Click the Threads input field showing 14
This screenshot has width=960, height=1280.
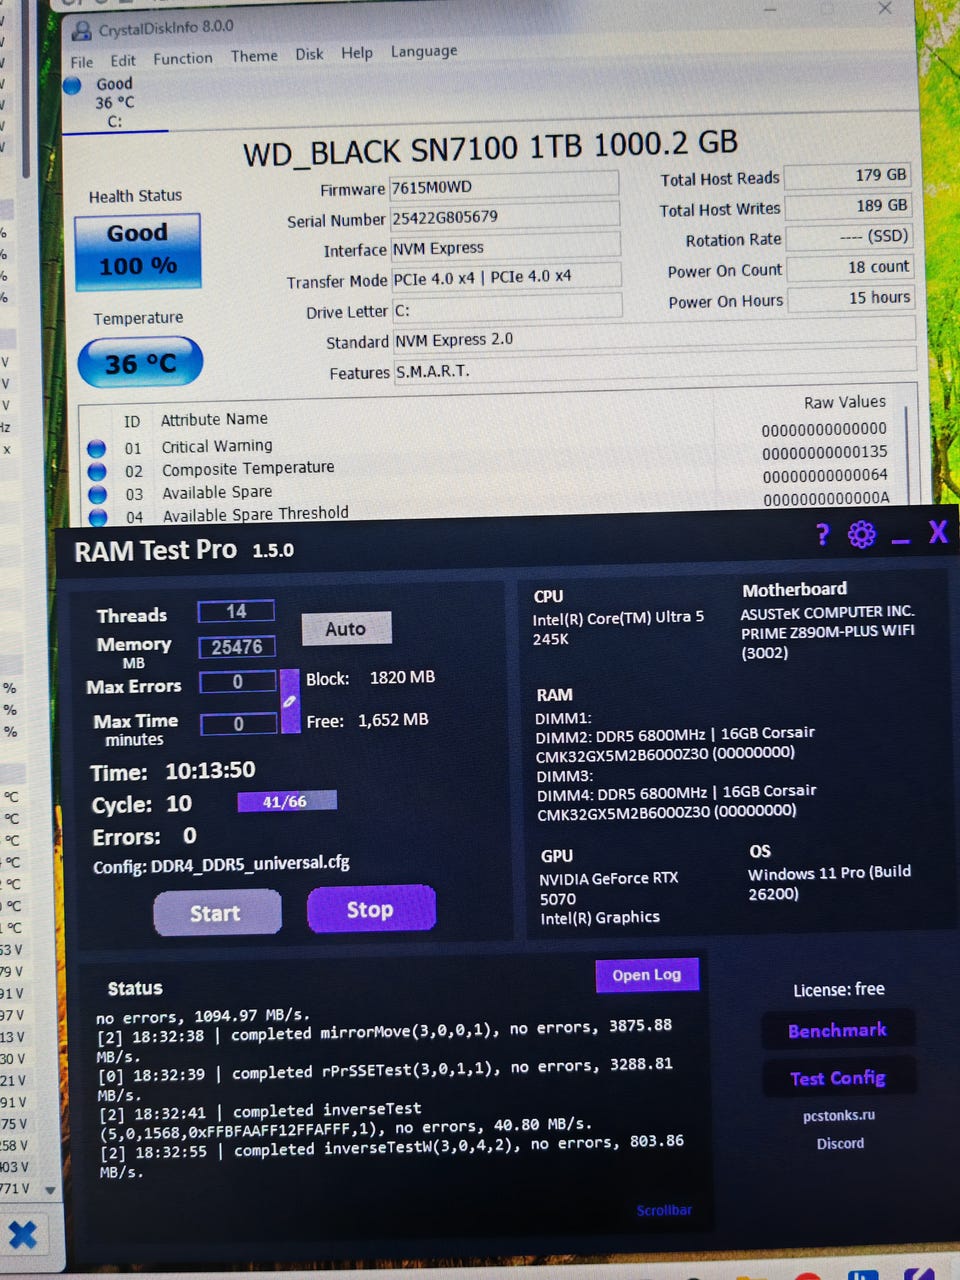tap(236, 611)
